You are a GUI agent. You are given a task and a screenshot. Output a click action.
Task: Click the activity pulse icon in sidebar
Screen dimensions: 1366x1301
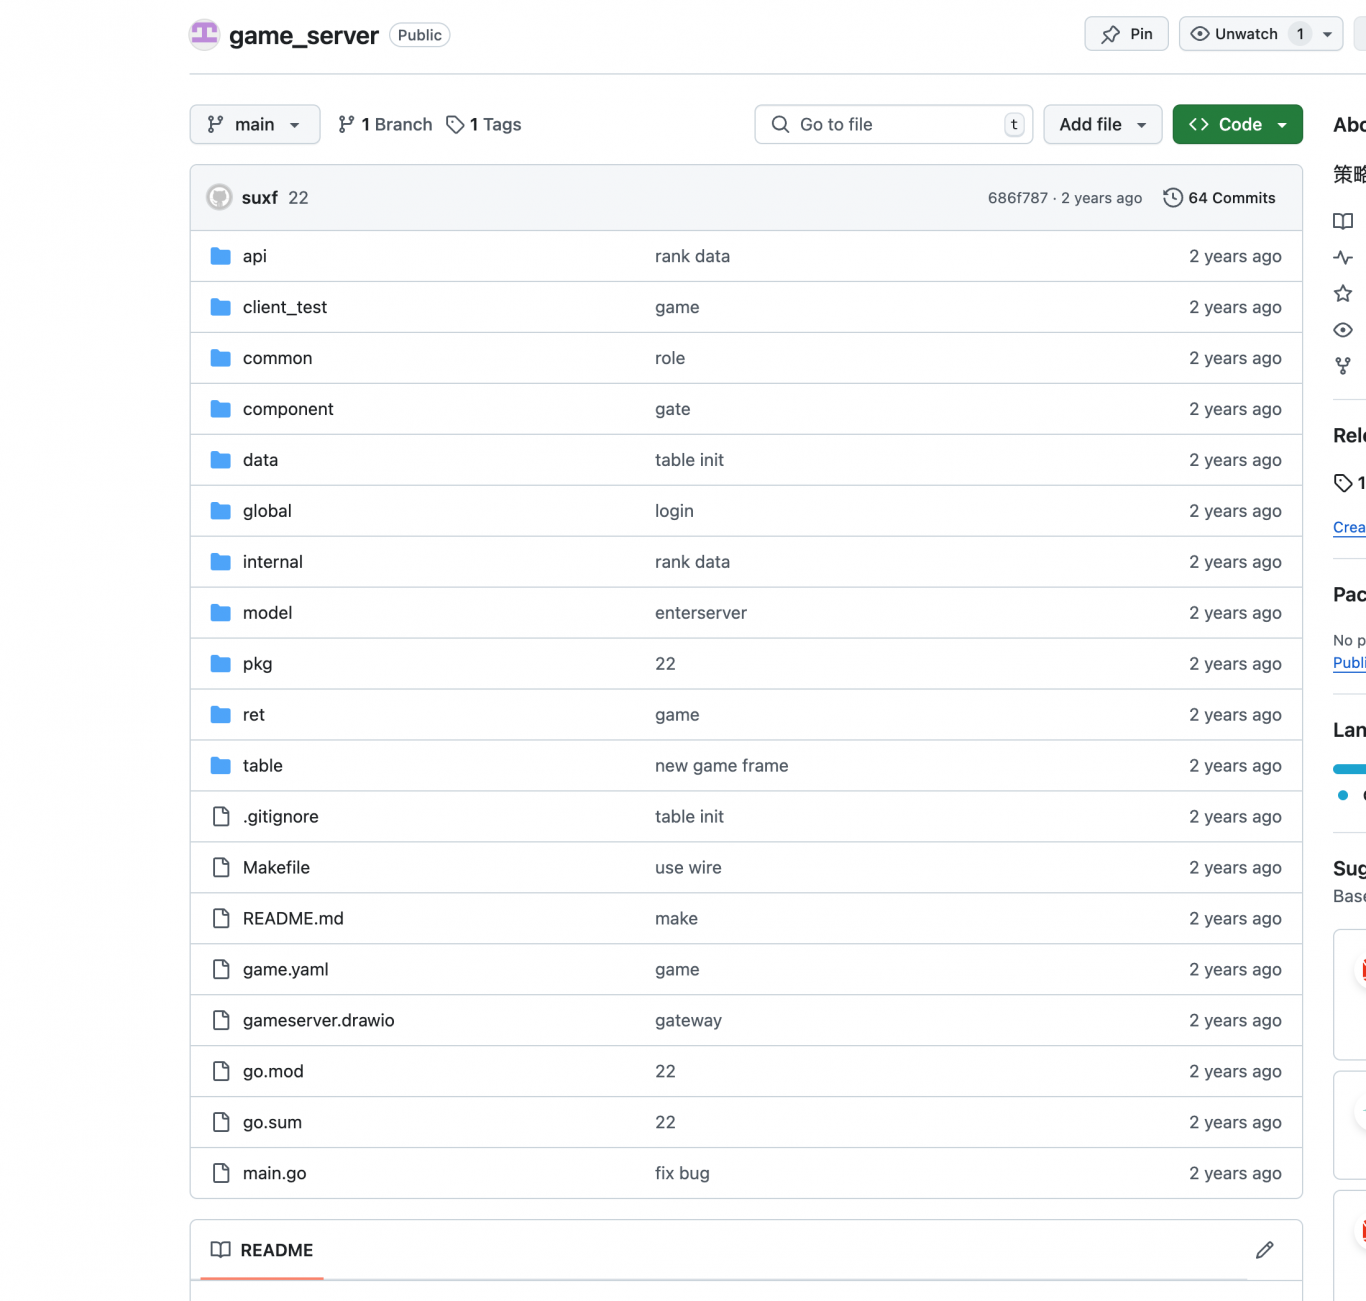[x=1343, y=257]
